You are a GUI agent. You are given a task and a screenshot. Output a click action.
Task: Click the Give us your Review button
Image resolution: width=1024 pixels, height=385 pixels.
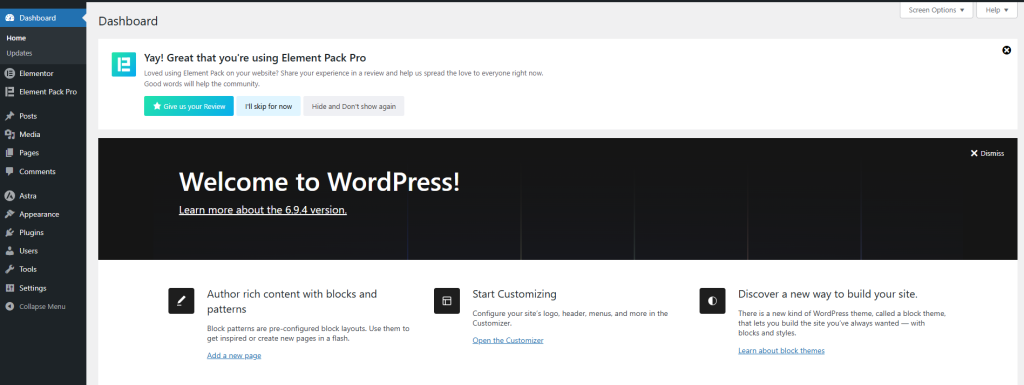point(189,106)
